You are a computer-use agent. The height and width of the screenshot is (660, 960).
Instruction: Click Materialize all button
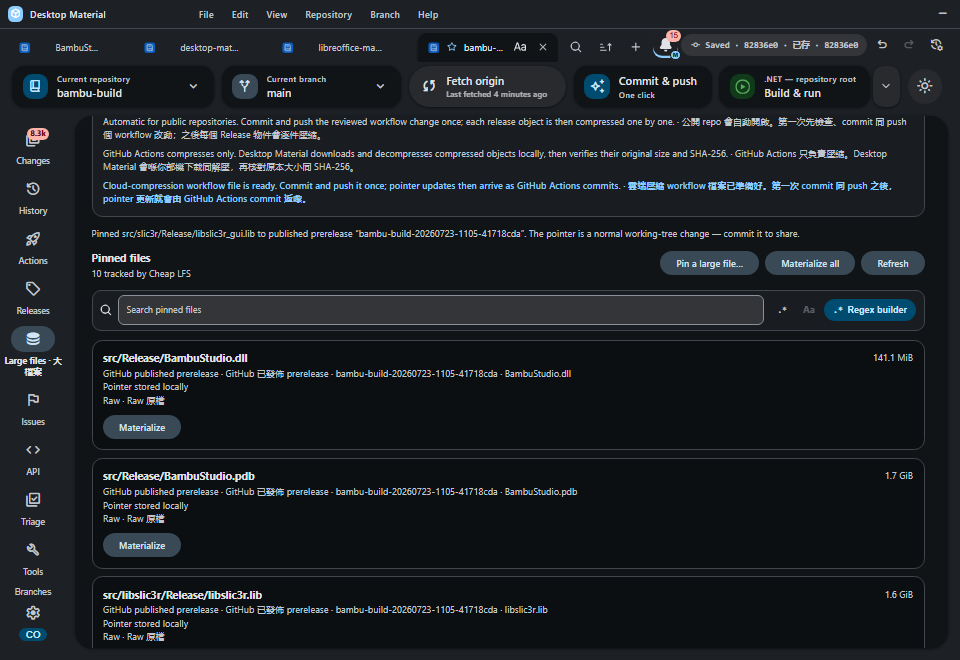[x=810, y=263]
